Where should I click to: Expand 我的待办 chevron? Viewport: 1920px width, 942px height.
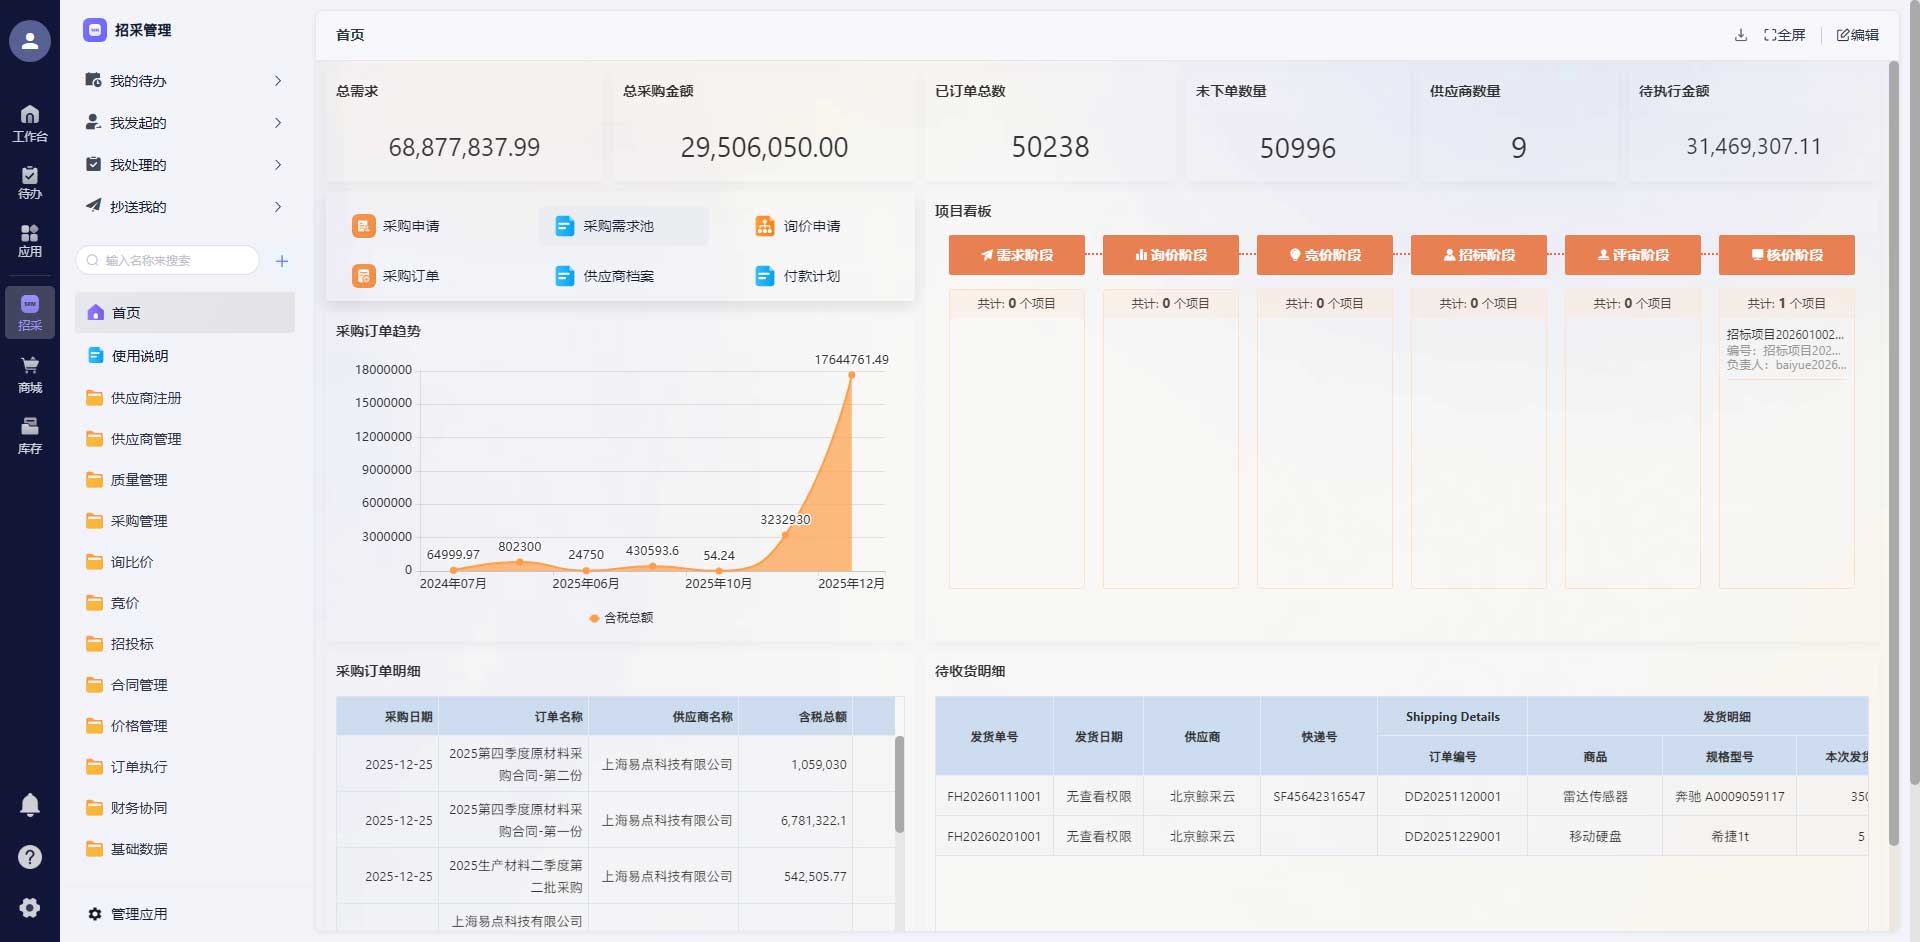278,81
